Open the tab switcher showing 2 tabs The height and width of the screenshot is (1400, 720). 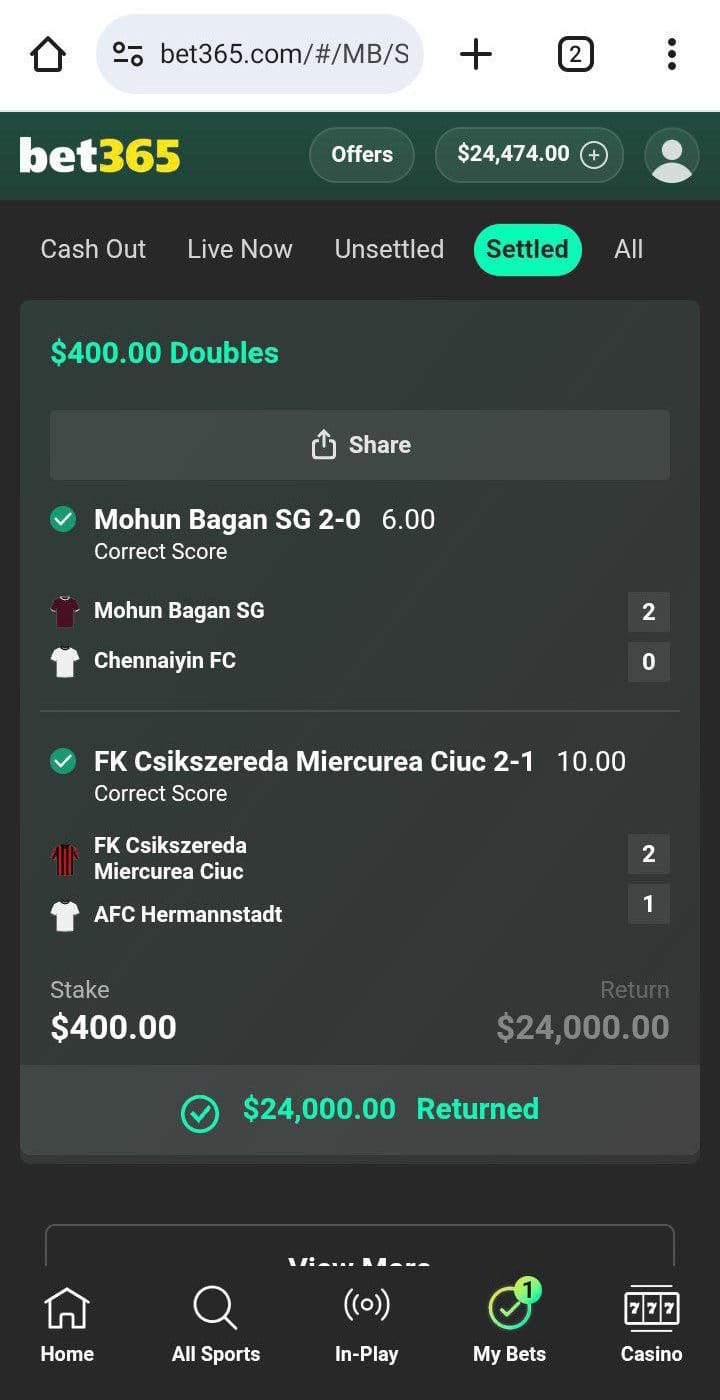click(x=575, y=54)
